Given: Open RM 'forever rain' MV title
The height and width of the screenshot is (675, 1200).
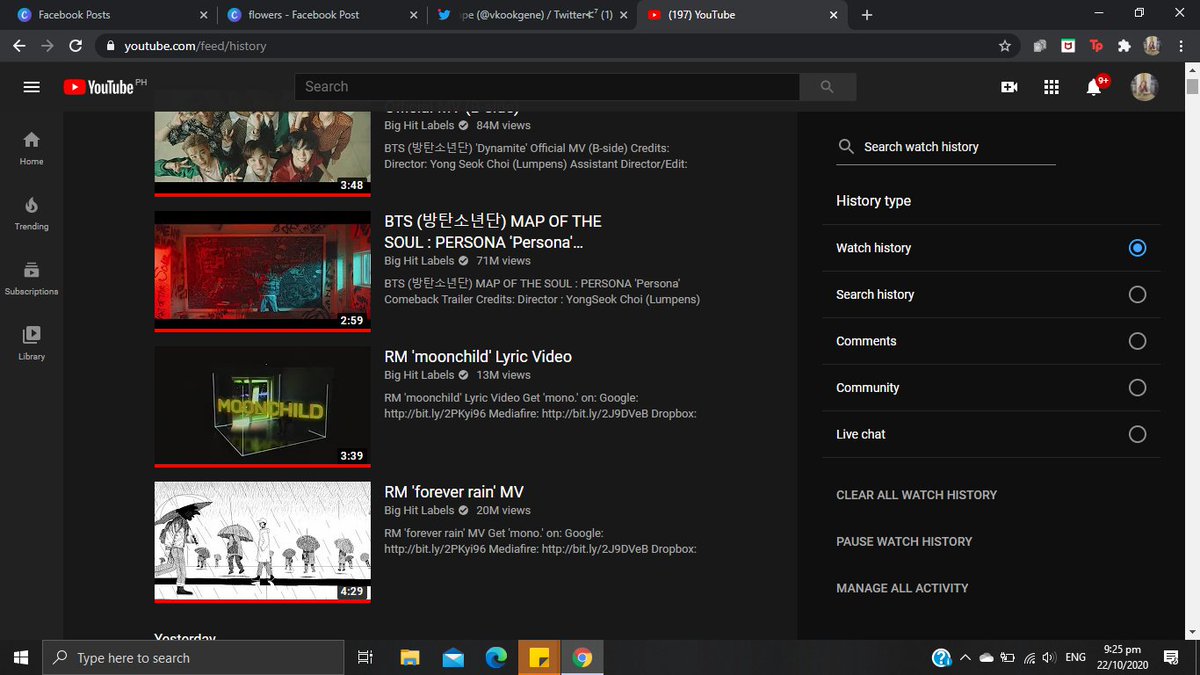Looking at the screenshot, I should (x=454, y=492).
